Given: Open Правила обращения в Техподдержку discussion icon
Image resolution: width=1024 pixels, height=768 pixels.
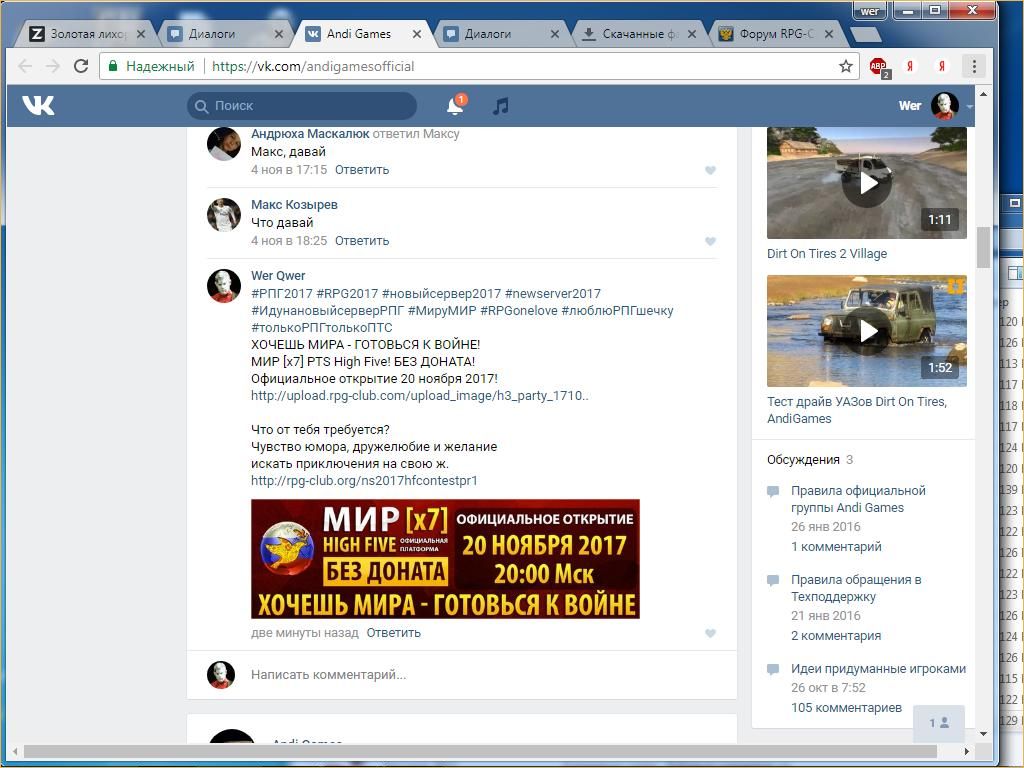Looking at the screenshot, I should point(773,580).
